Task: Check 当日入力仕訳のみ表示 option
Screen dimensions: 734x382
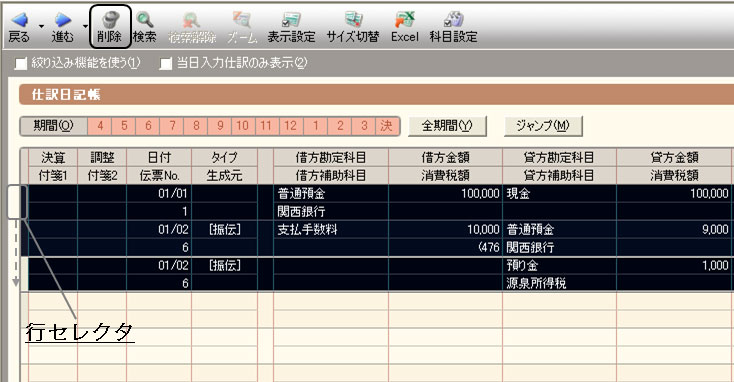Action: pos(166,63)
